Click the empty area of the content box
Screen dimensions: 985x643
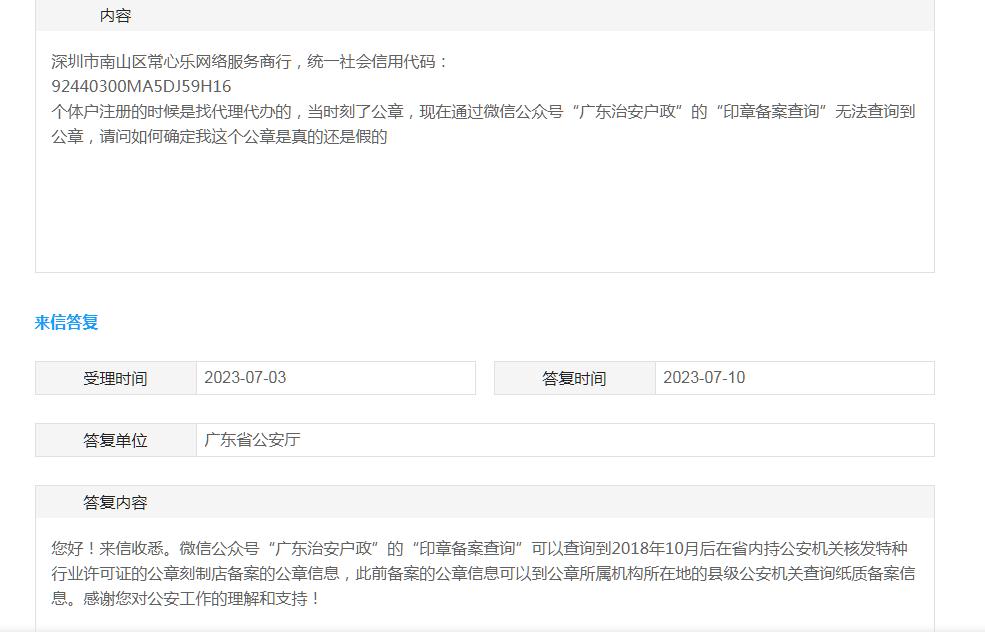484,215
